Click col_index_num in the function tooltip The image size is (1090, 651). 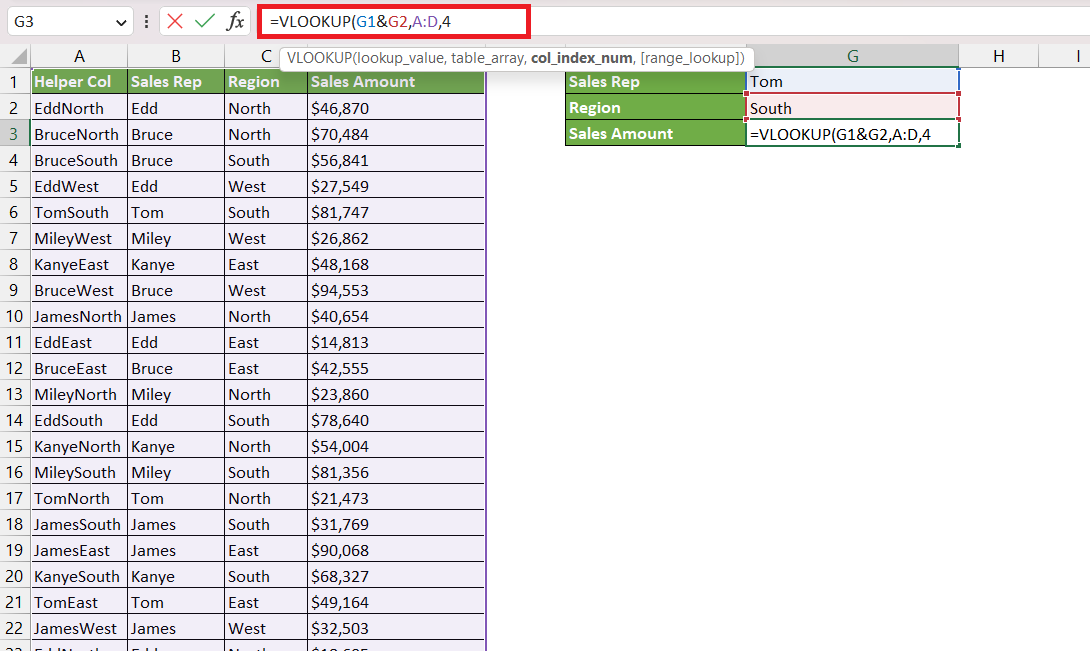point(582,58)
